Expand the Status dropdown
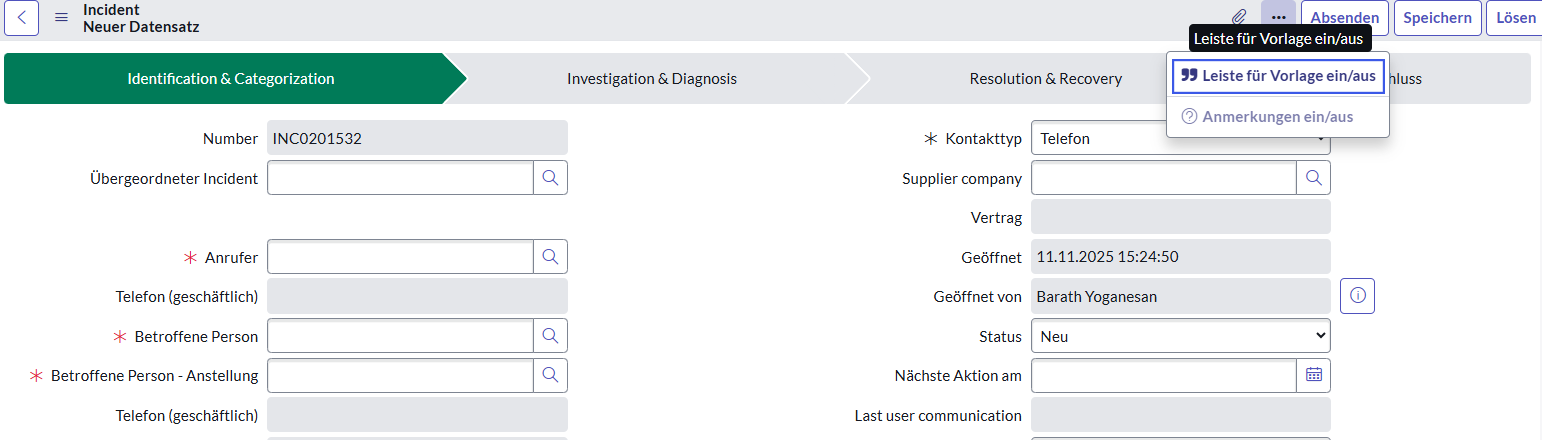Viewport: 1542px width, 440px height. pos(1180,336)
